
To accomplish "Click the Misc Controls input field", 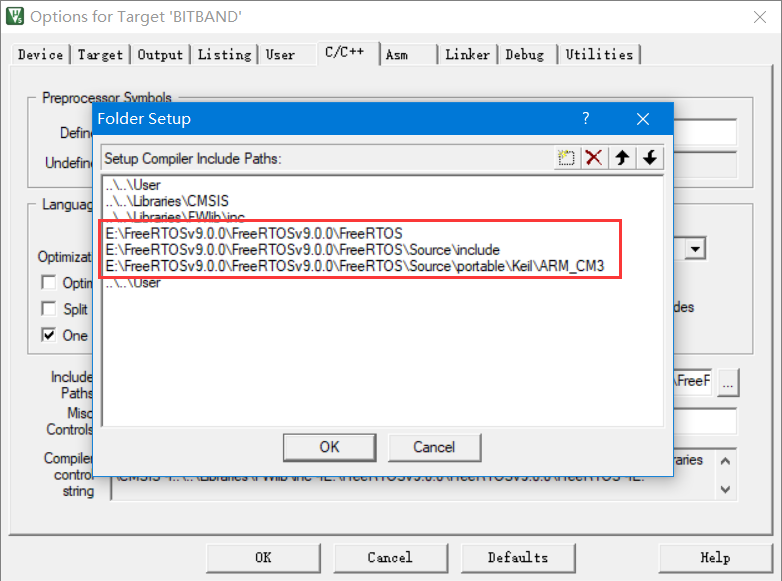I will pyautogui.click(x=705, y=421).
